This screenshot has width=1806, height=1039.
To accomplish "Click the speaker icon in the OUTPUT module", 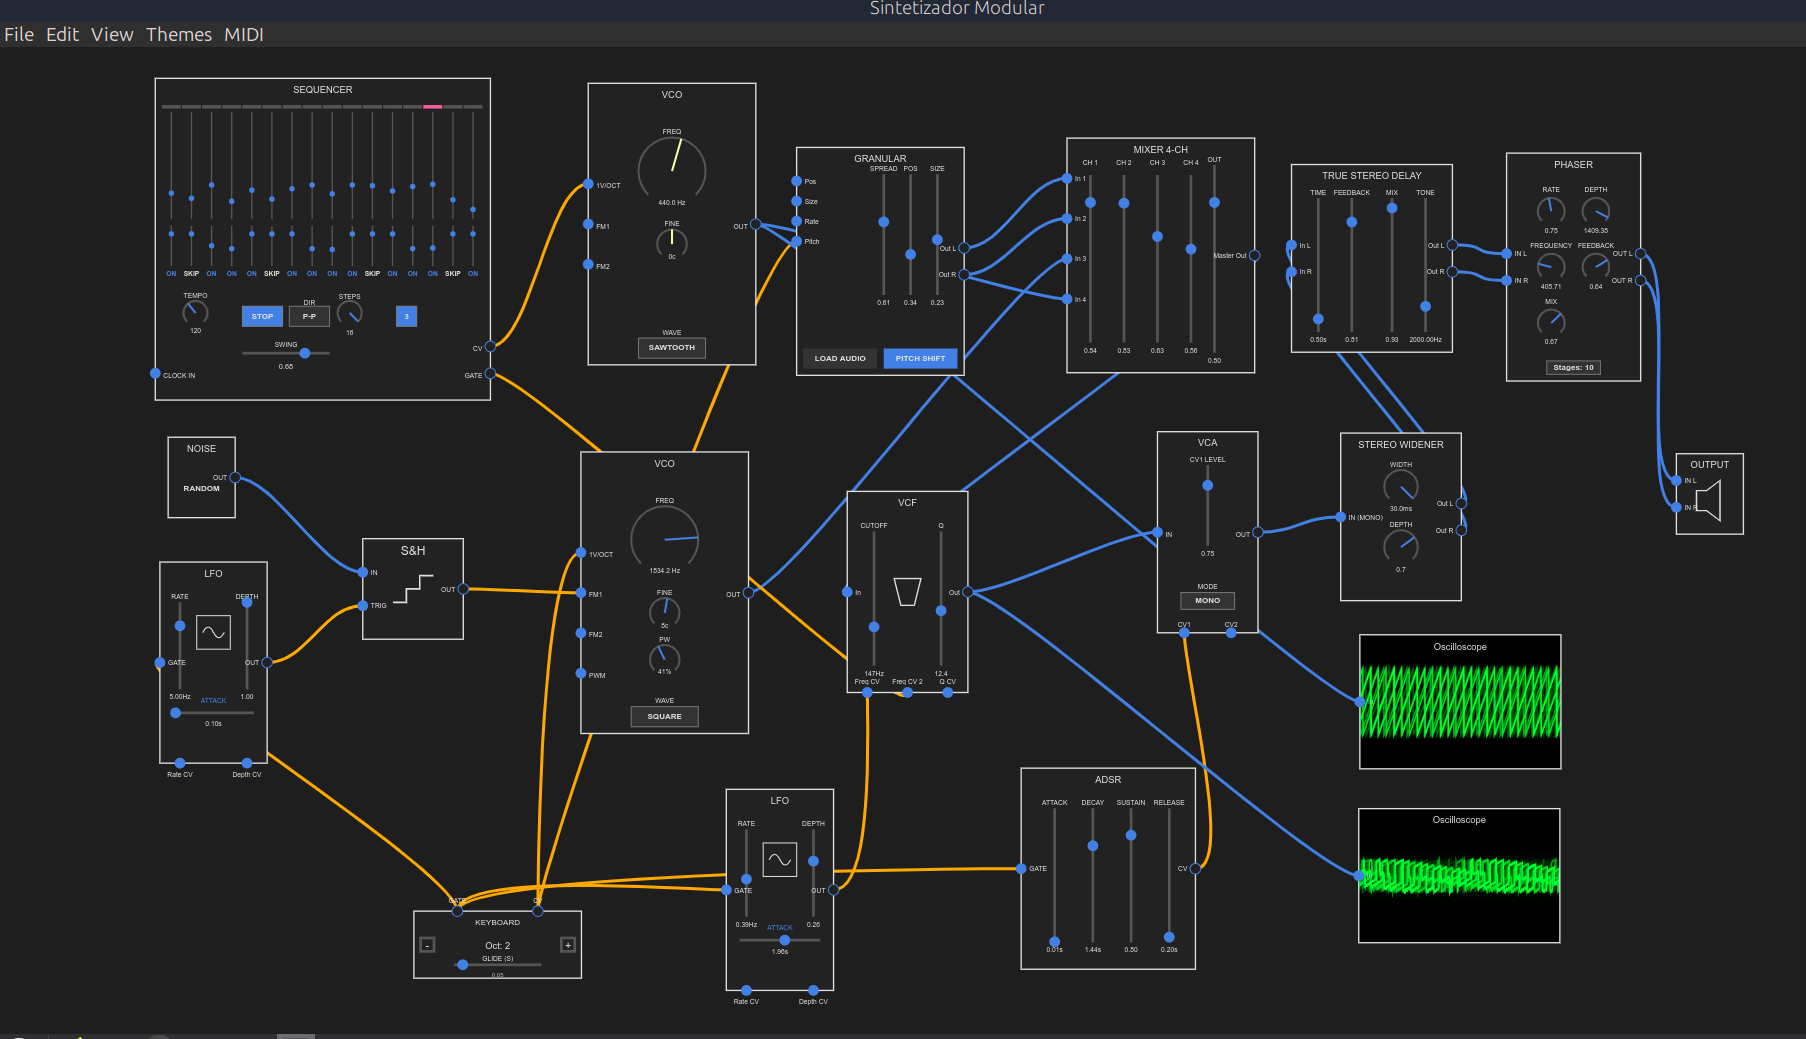I will tap(1710, 501).
